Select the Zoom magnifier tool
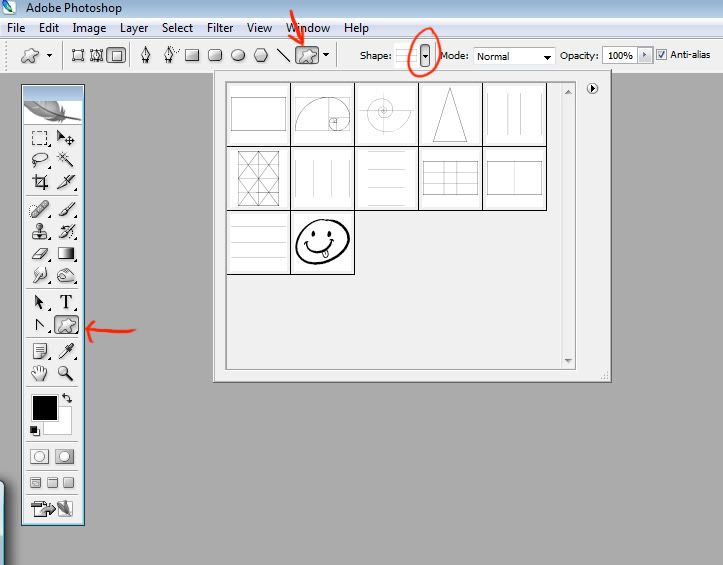This screenshot has width=723, height=565. pyautogui.click(x=65, y=373)
